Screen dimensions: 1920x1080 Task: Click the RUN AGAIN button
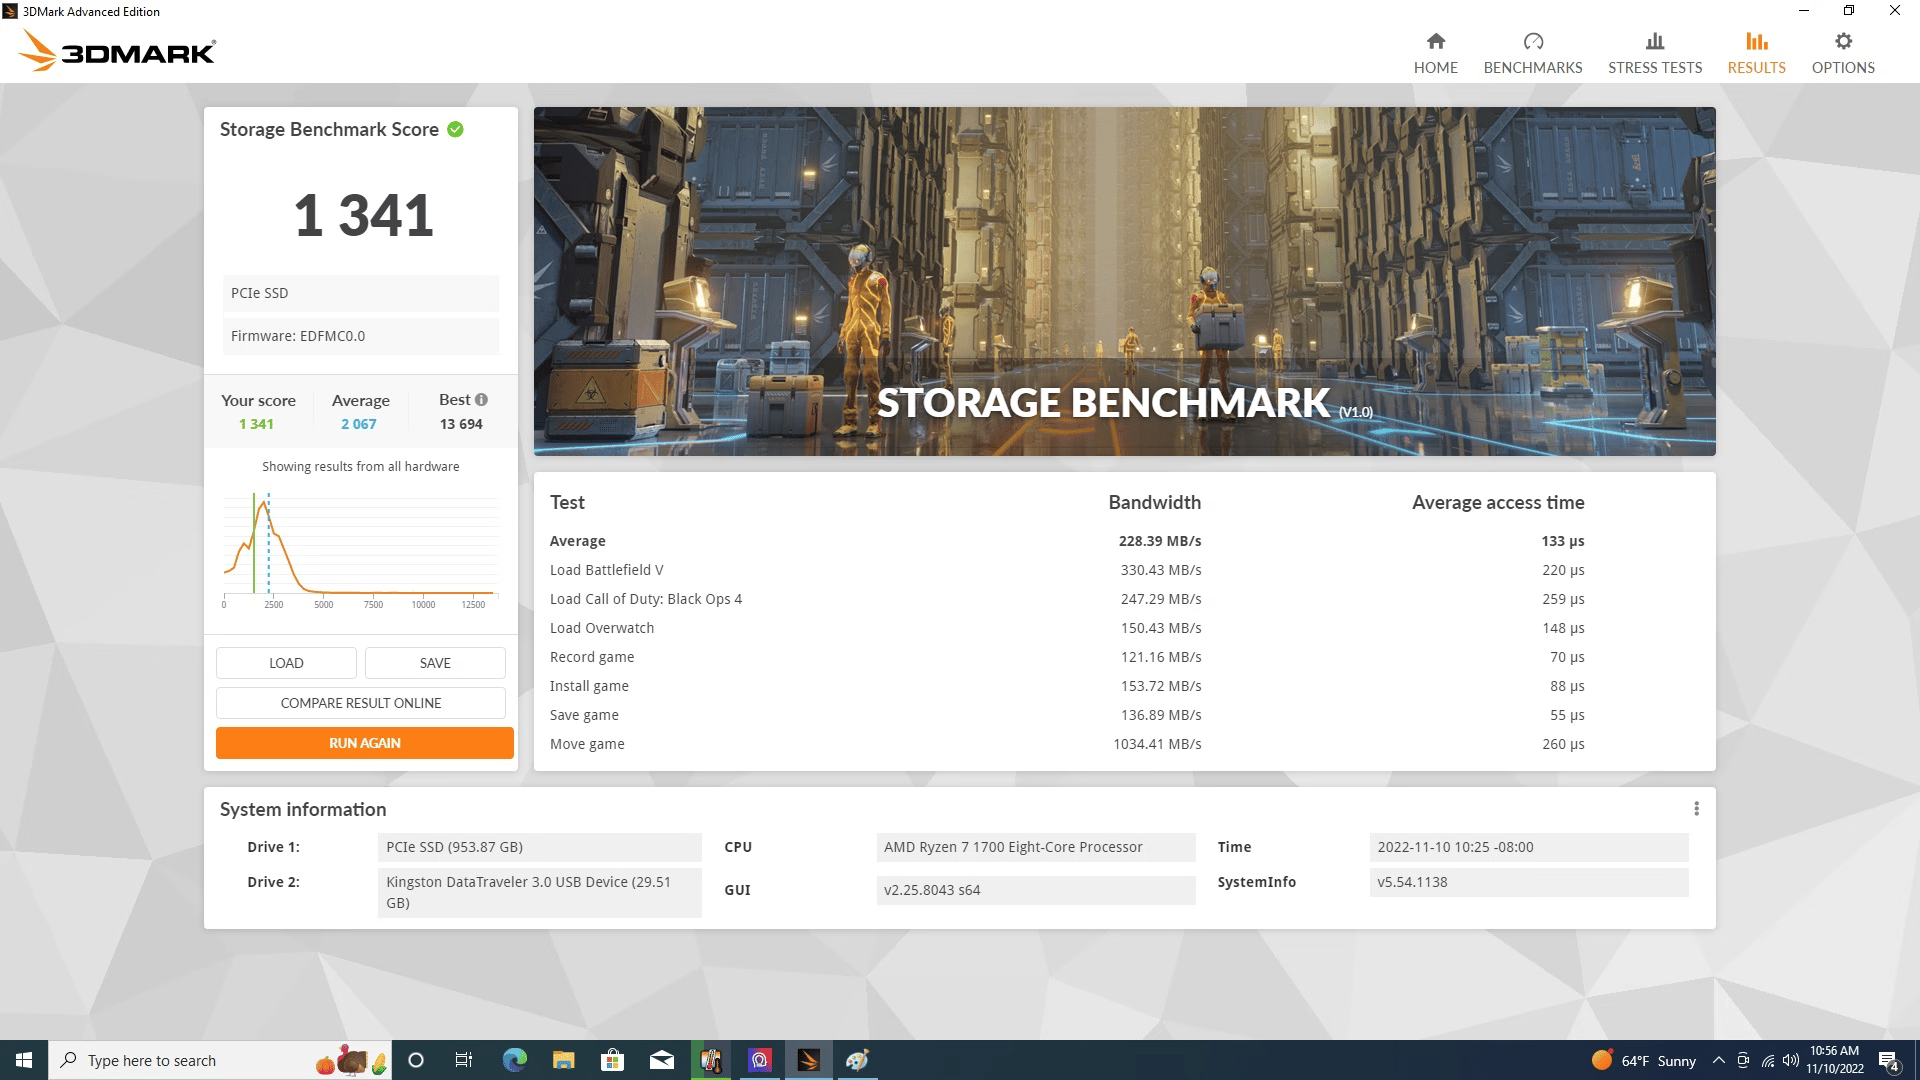point(365,743)
